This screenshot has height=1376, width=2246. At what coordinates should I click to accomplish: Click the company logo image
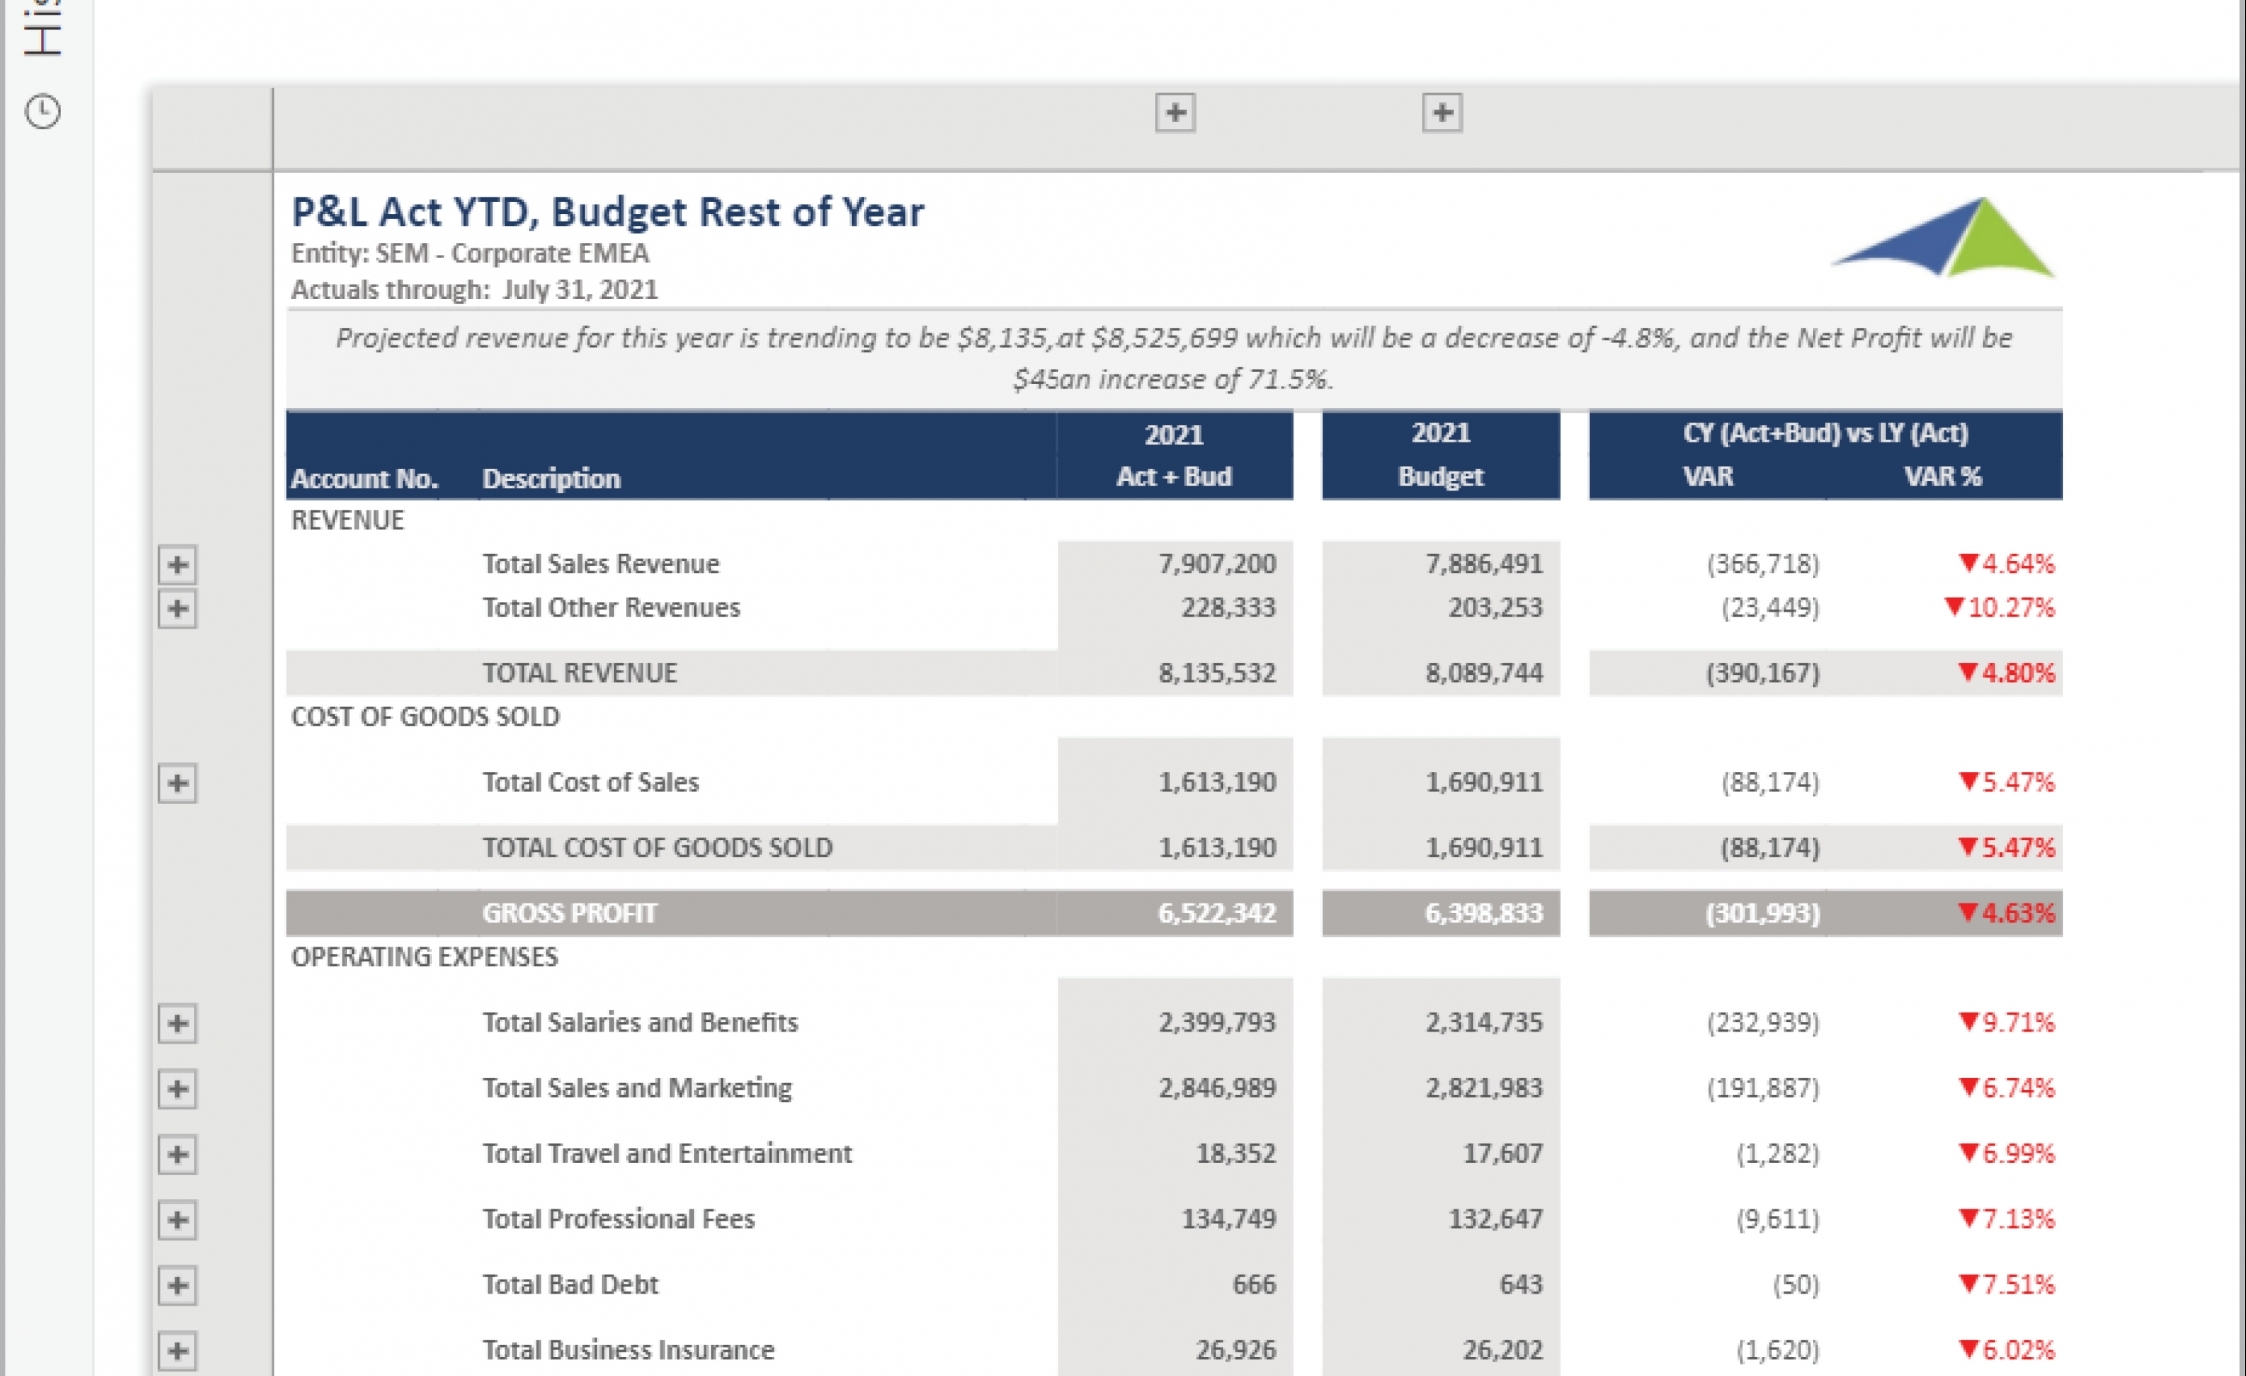pyautogui.click(x=1942, y=238)
